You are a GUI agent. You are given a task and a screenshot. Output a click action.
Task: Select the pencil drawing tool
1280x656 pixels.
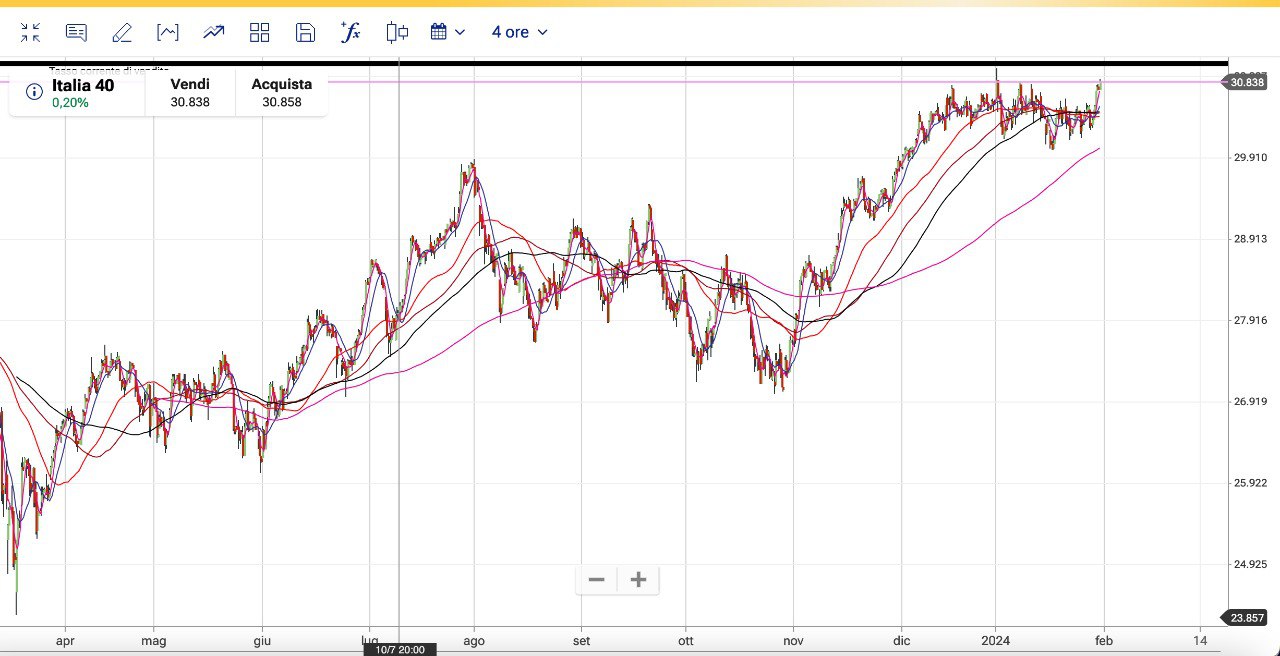pyautogui.click(x=122, y=33)
